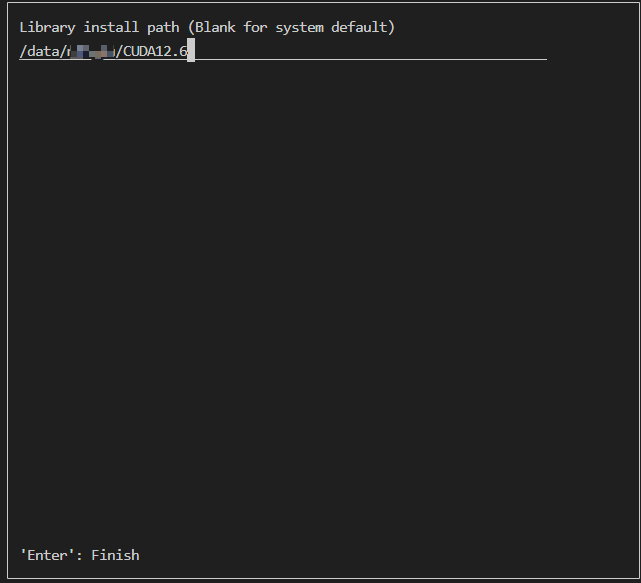Click the words 'system default' in the prompt
641x583 pixels.
point(331,28)
